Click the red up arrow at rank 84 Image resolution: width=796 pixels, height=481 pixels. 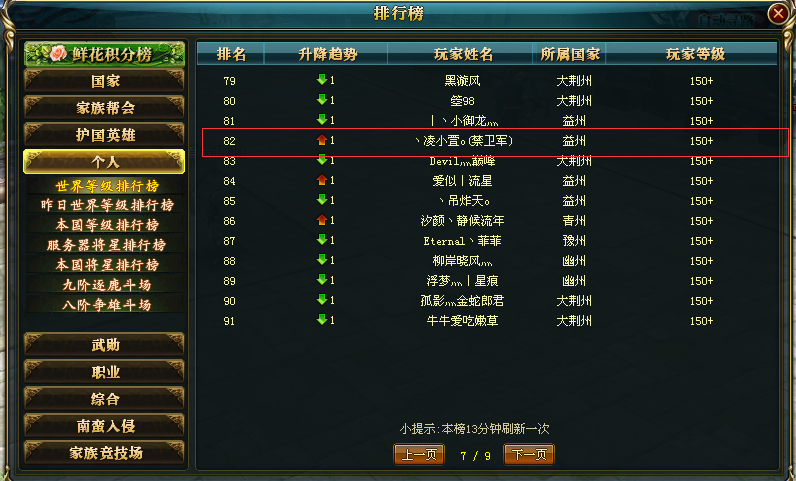(x=321, y=180)
